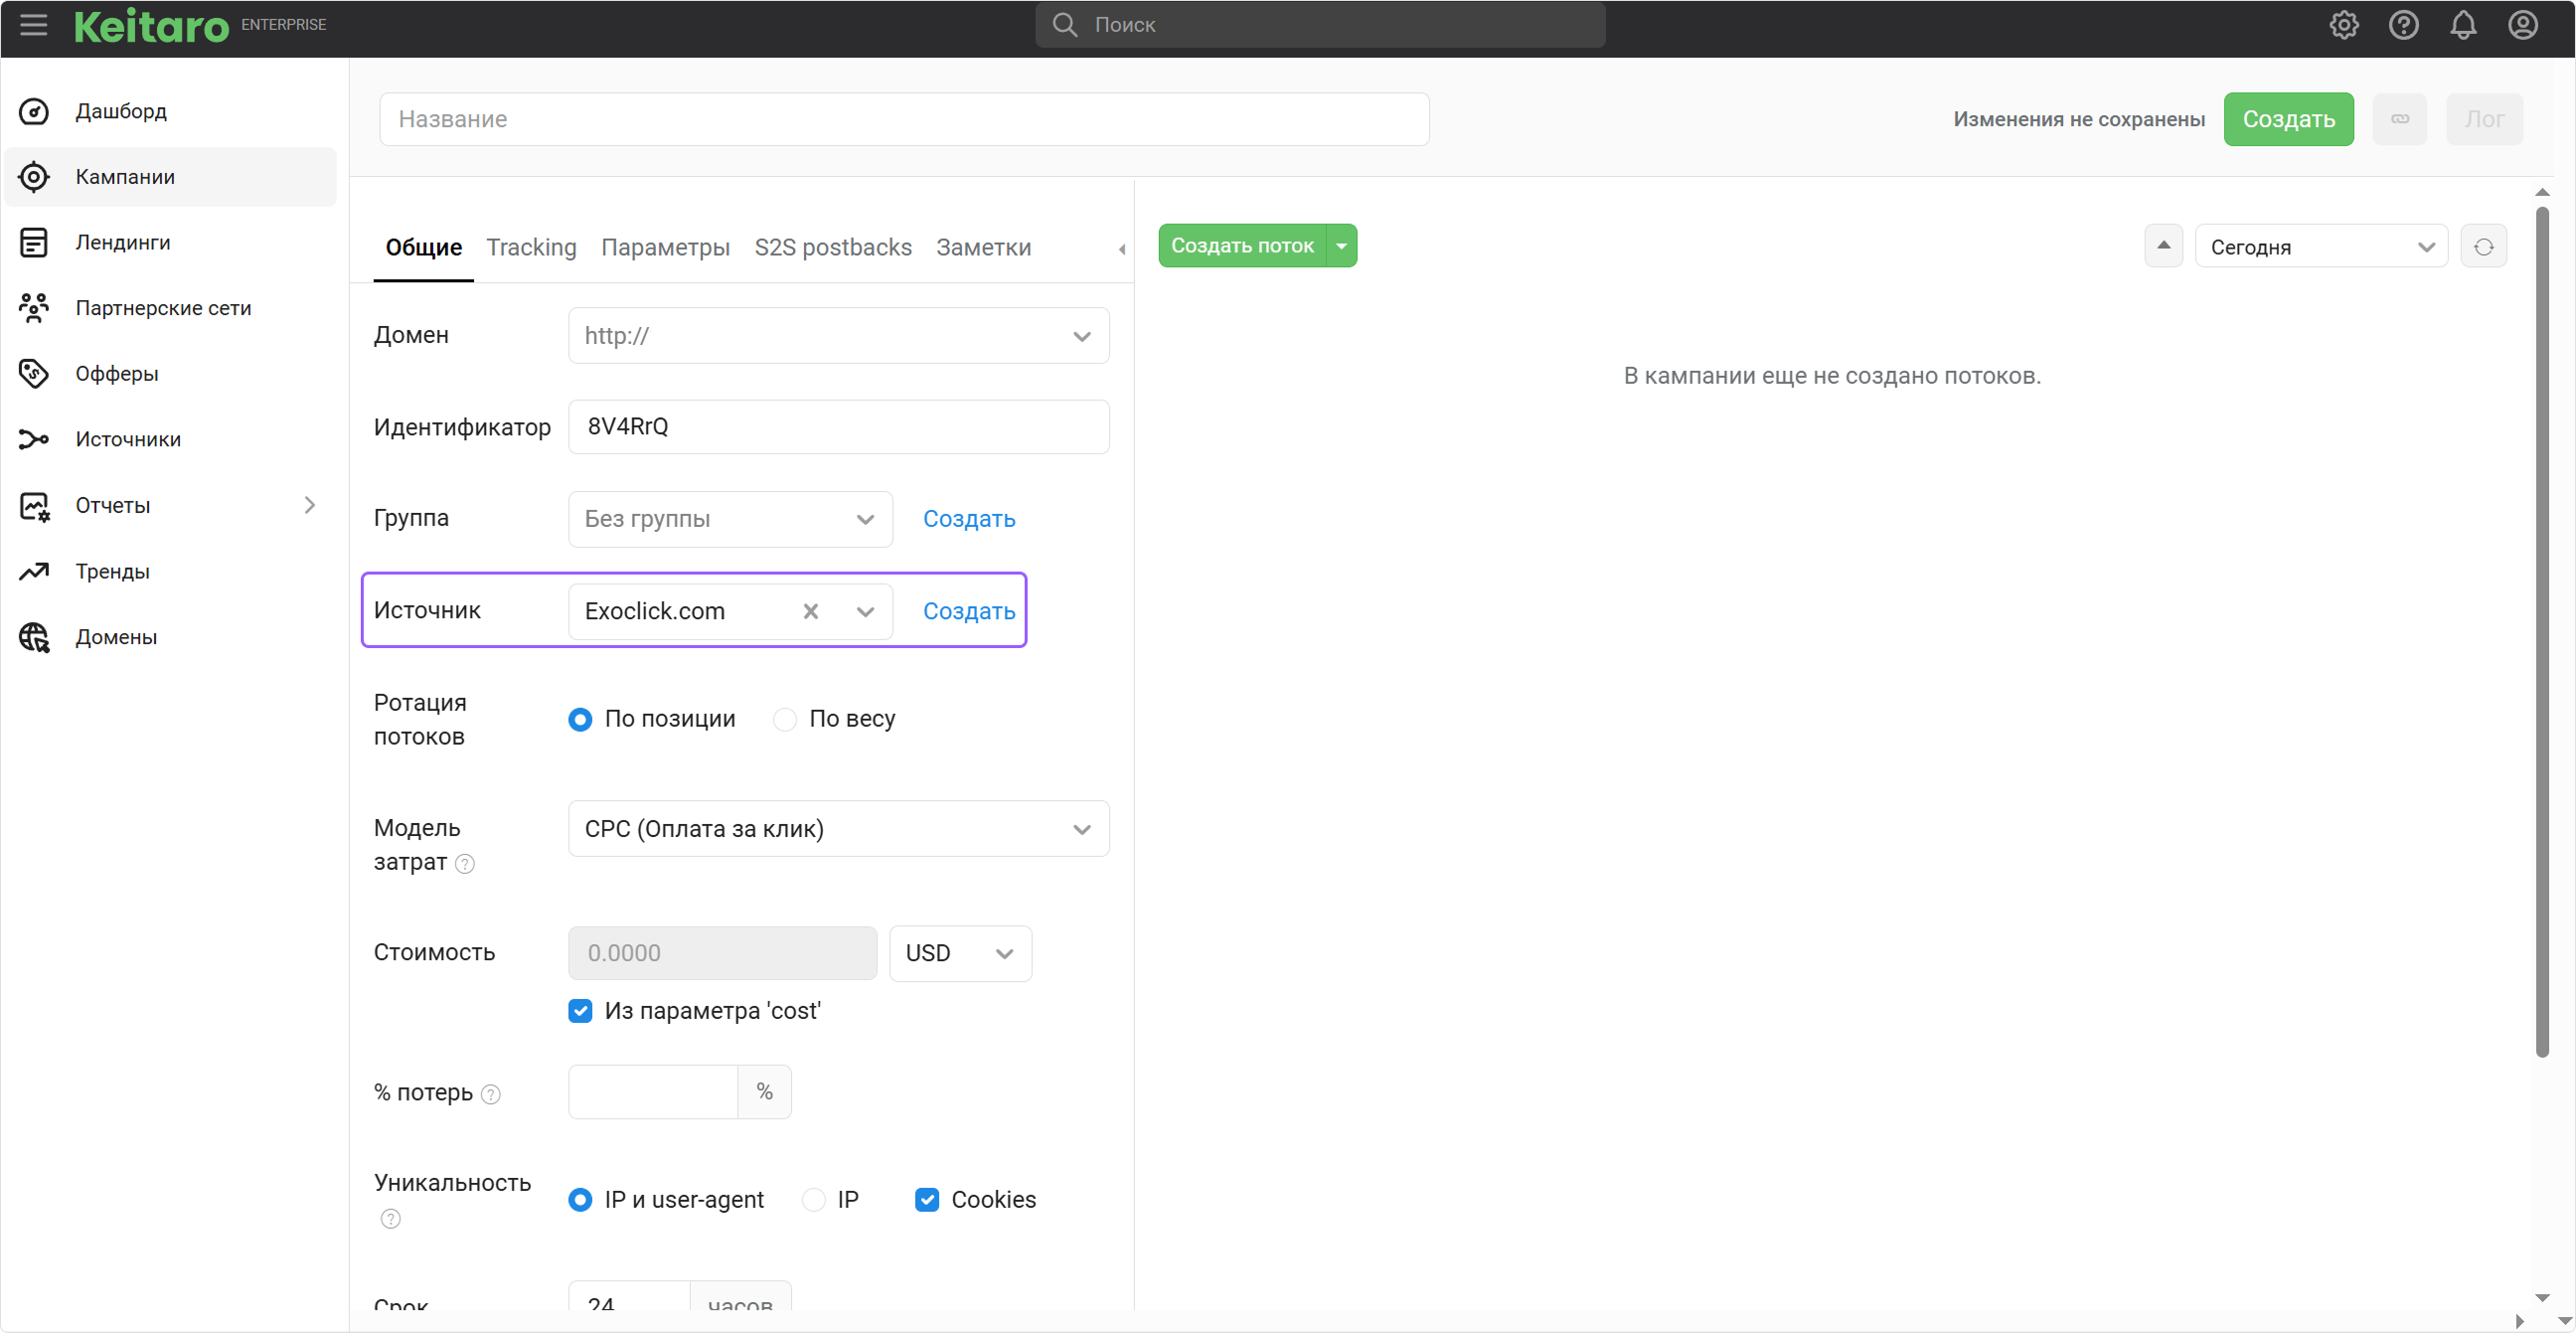Open the user profile icon
Screen dimensions: 2576x1333
point(2522,25)
